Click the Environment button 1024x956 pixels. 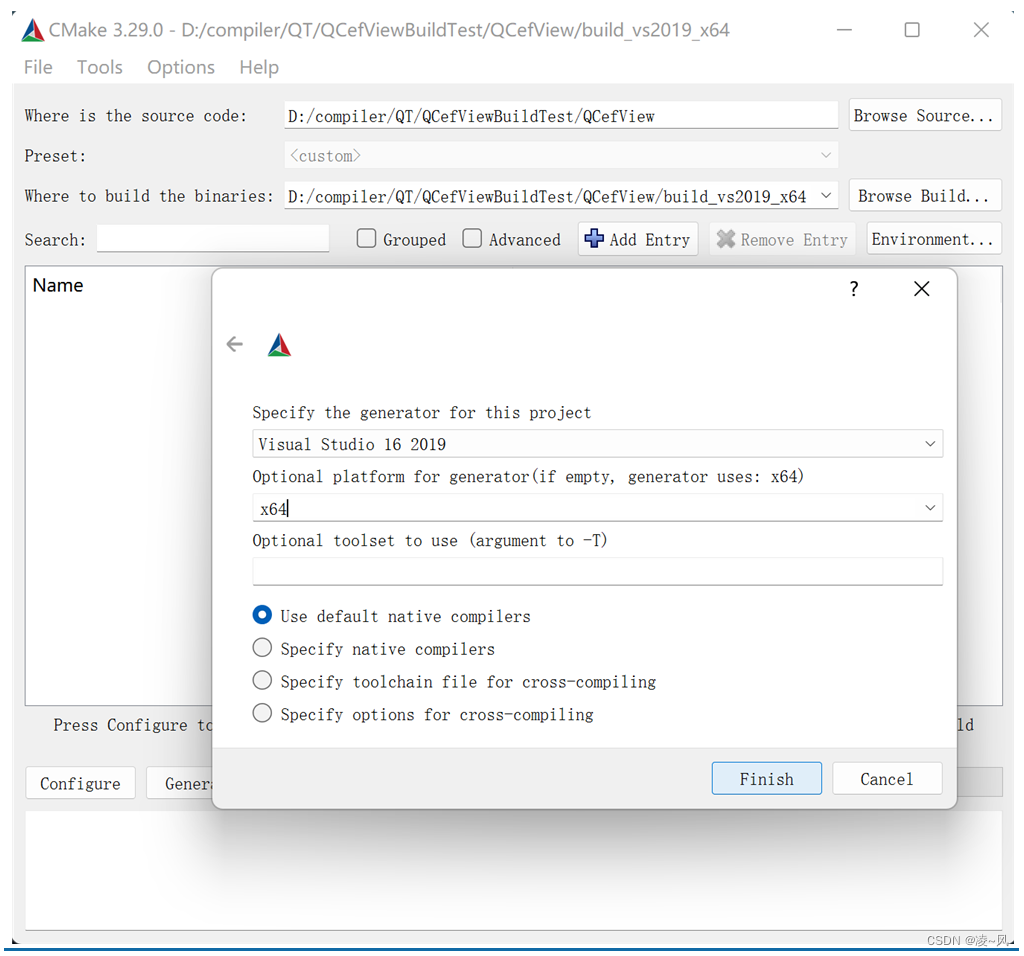point(934,239)
